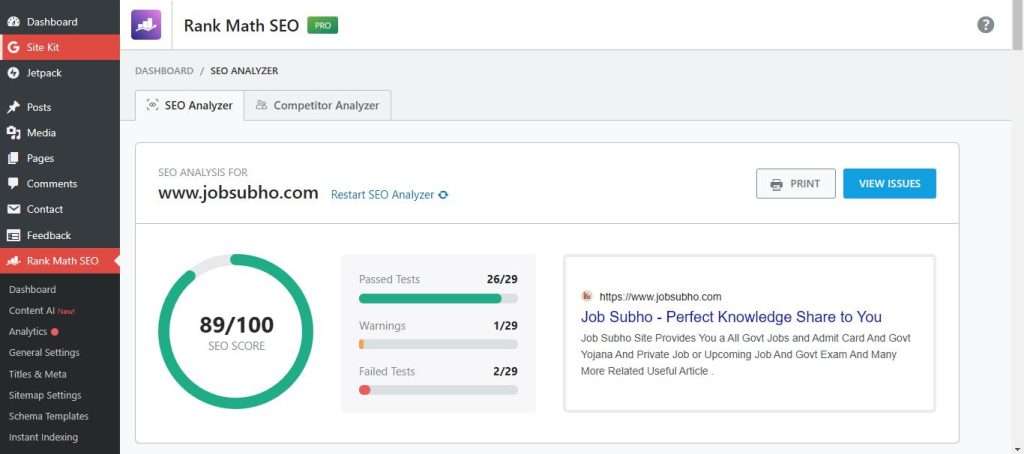Click the search preview description text

click(x=745, y=355)
